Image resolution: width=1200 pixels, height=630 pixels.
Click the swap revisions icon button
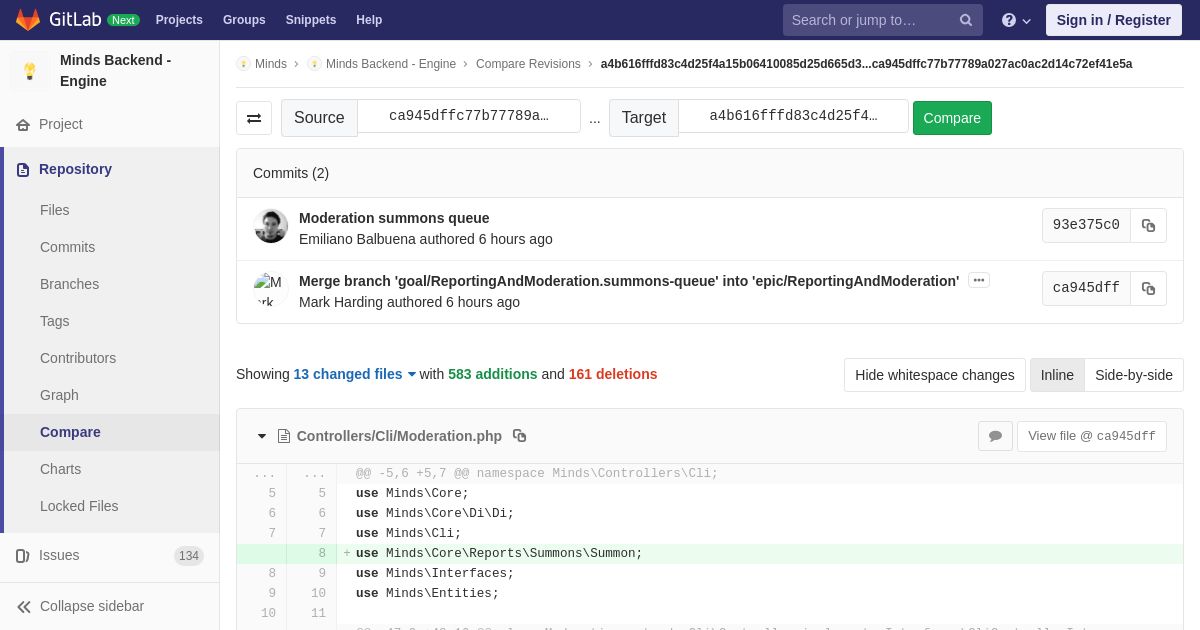(254, 118)
